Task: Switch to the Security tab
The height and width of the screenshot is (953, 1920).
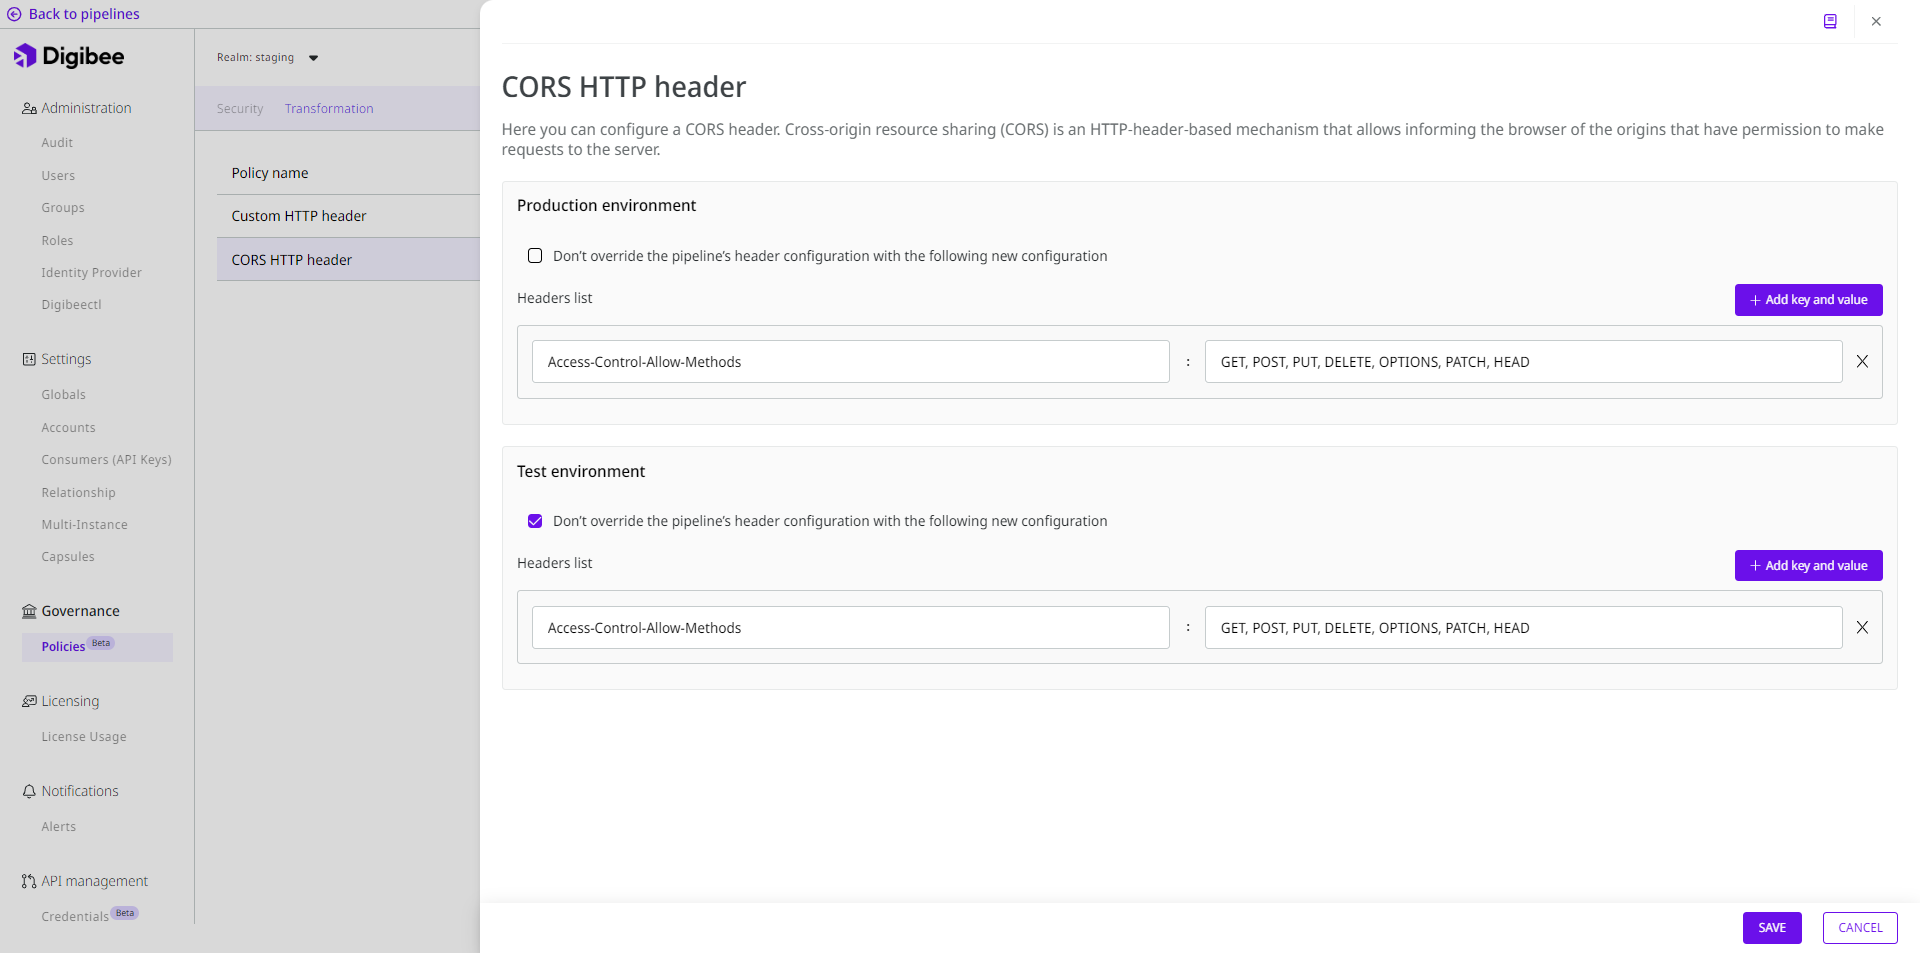Action: pyautogui.click(x=240, y=109)
